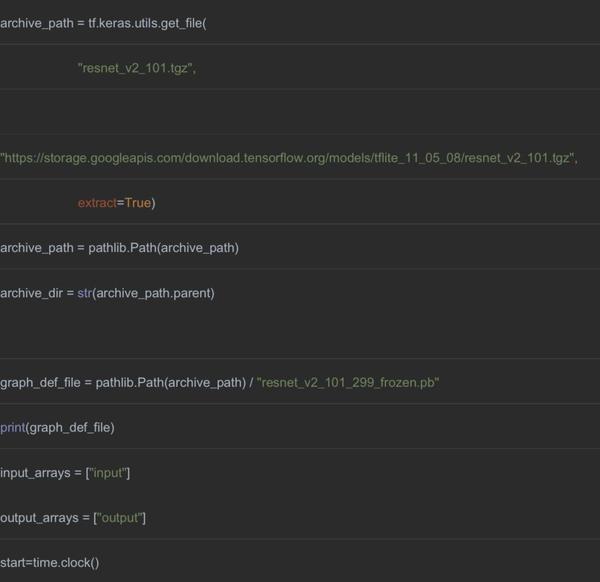Click the tf.keras.utils.get_file call
This screenshot has height=582, width=600.
click(x=147, y=23)
